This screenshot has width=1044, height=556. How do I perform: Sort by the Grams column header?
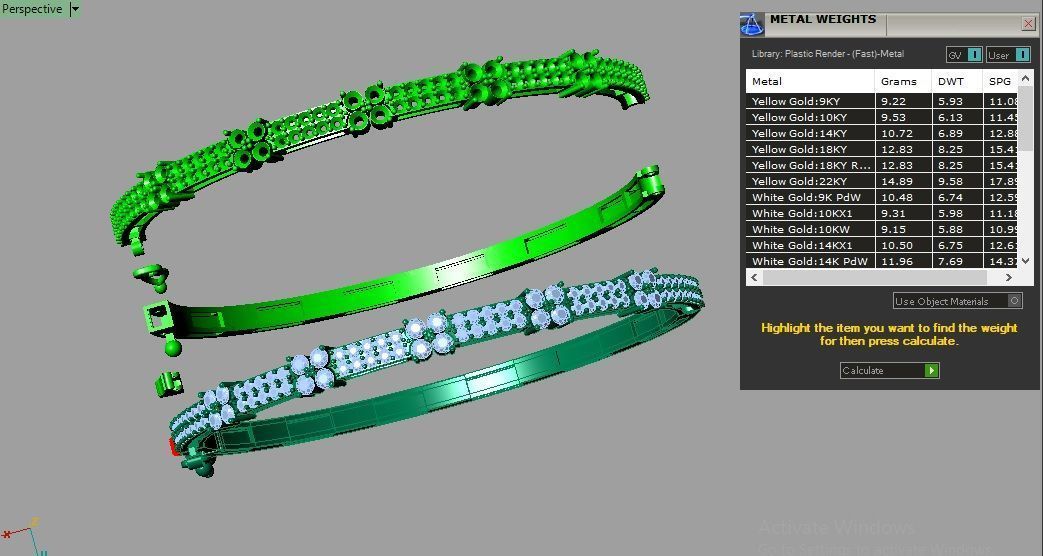(903, 81)
